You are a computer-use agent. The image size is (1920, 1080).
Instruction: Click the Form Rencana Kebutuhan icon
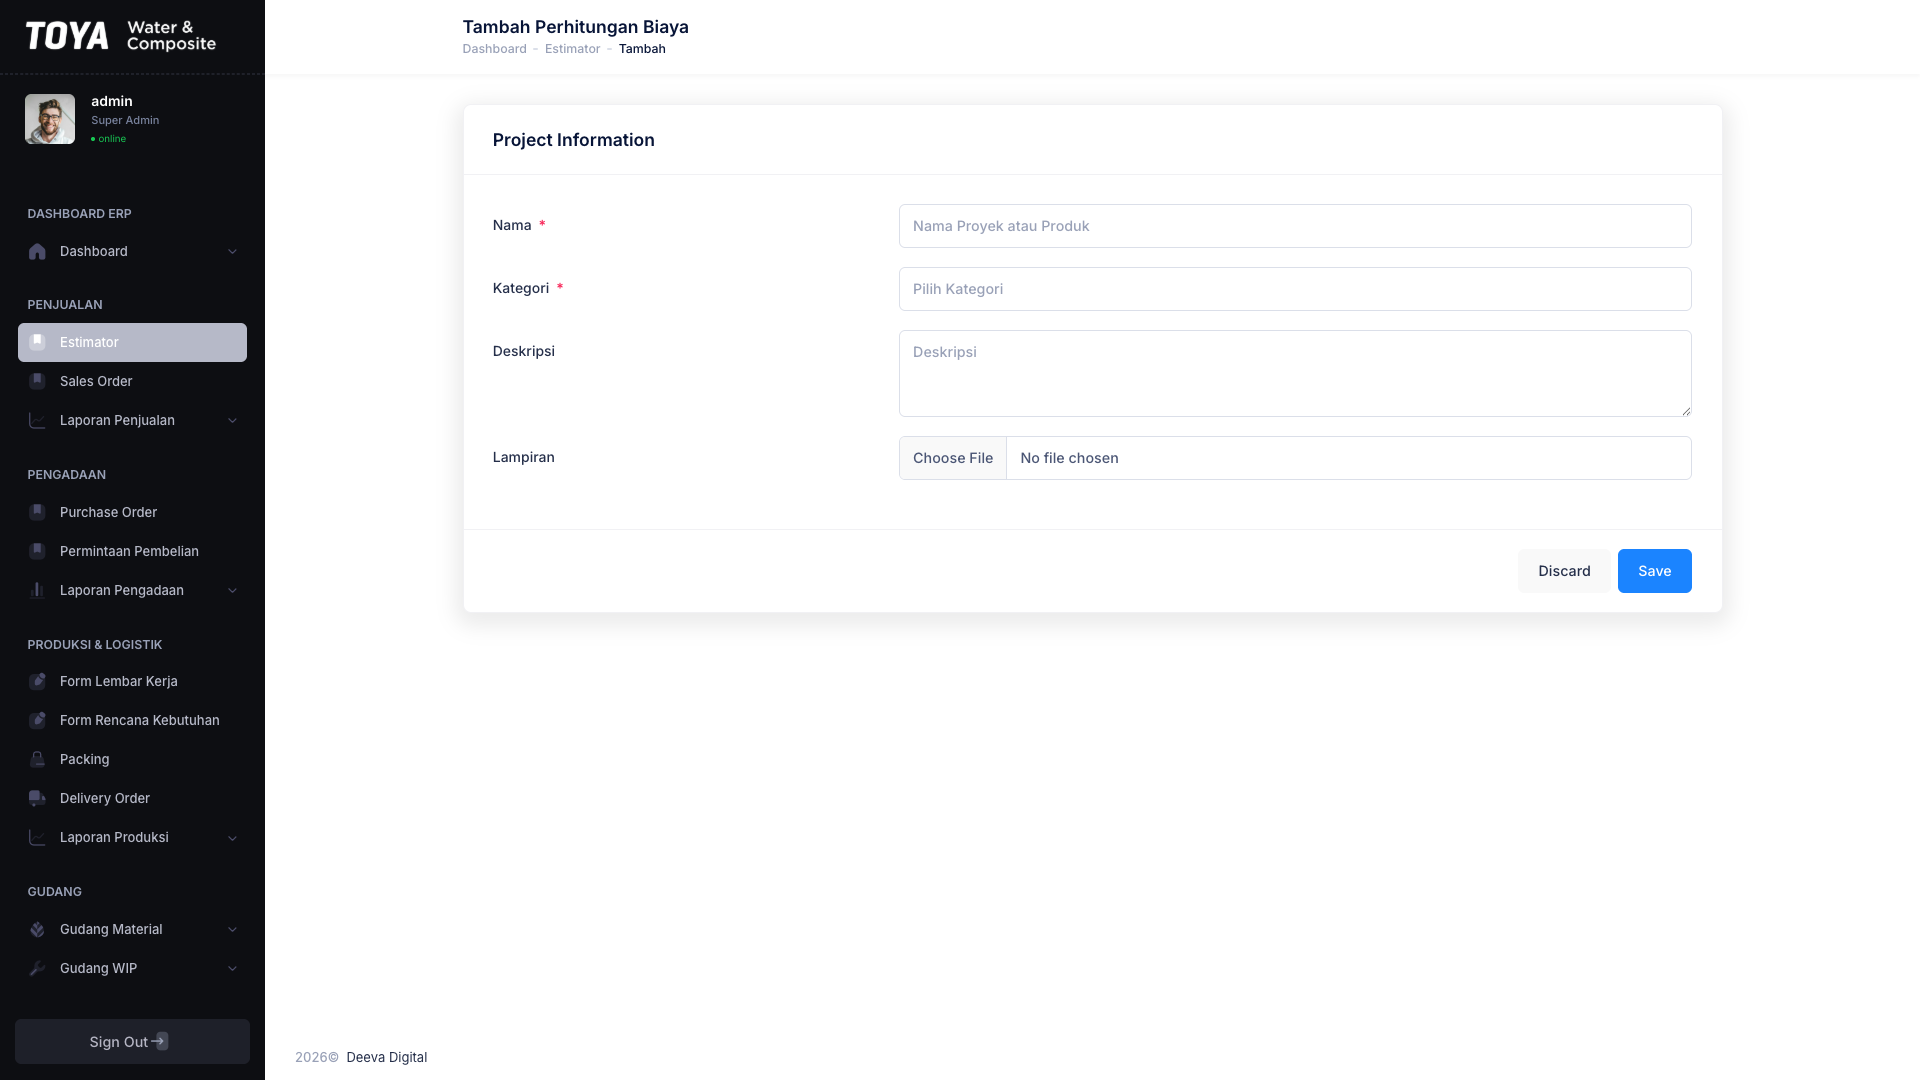coord(37,720)
